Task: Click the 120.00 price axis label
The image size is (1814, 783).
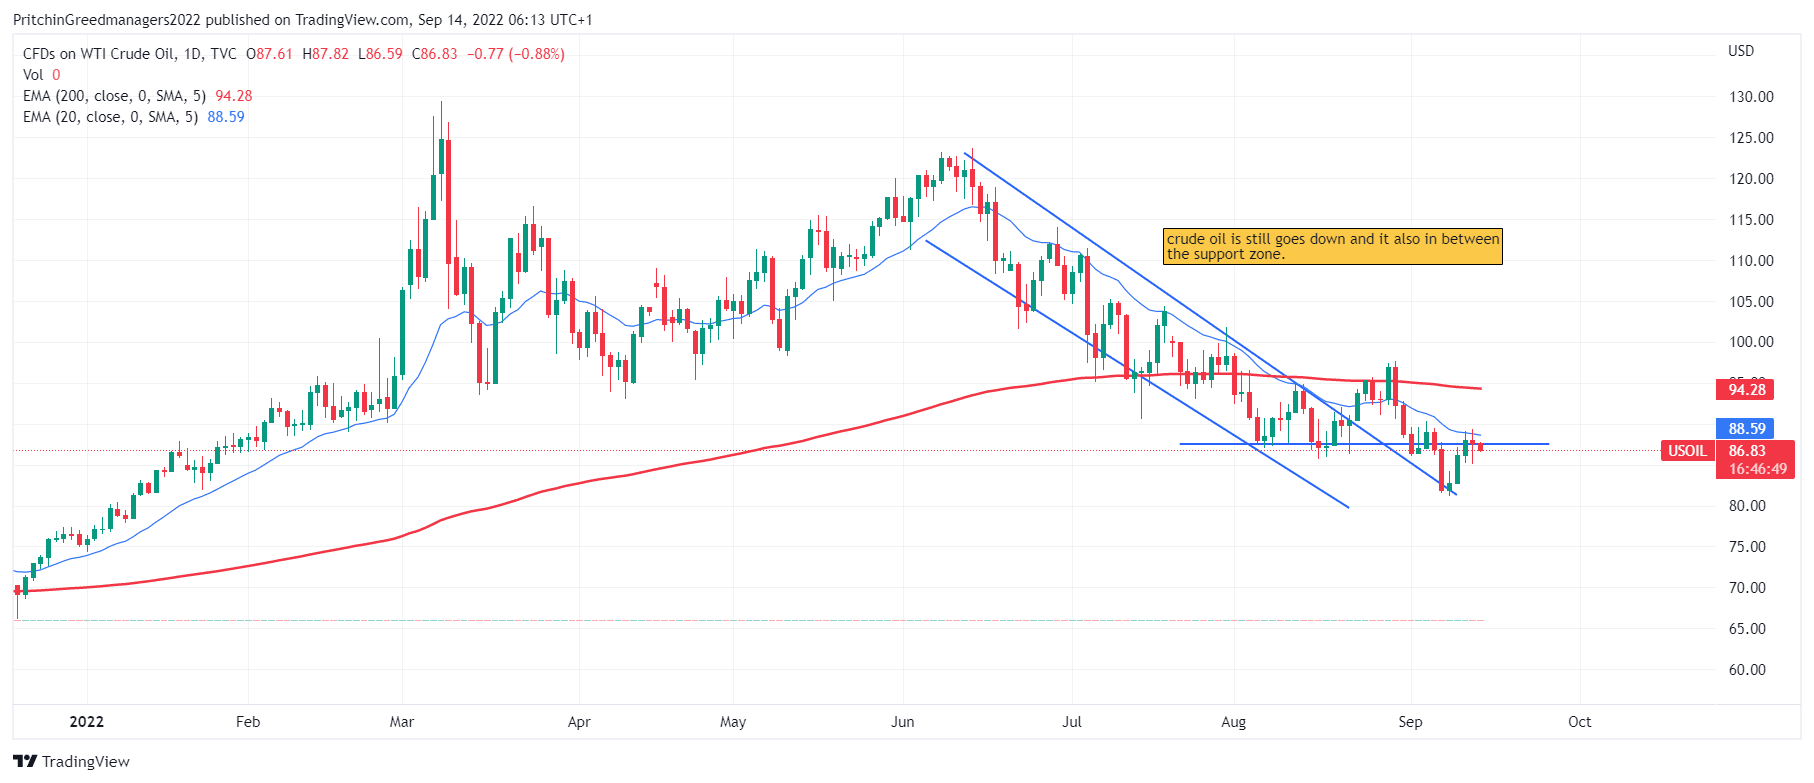Action: click(1751, 179)
